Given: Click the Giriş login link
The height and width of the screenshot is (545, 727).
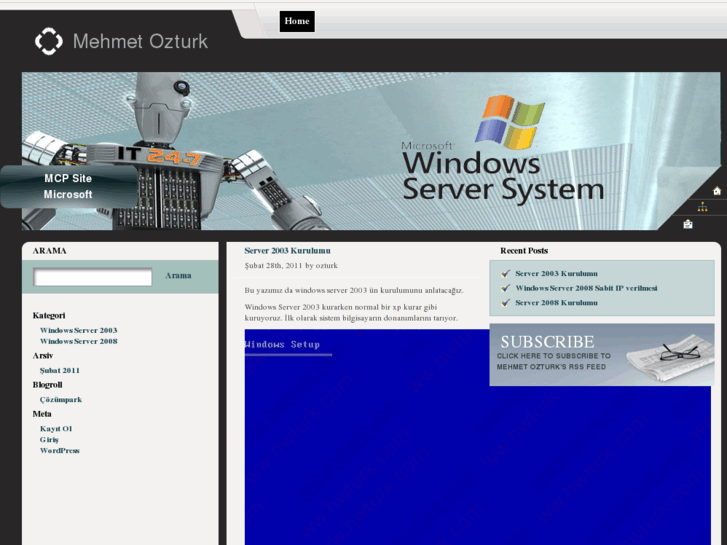Looking at the screenshot, I should (x=49, y=439).
